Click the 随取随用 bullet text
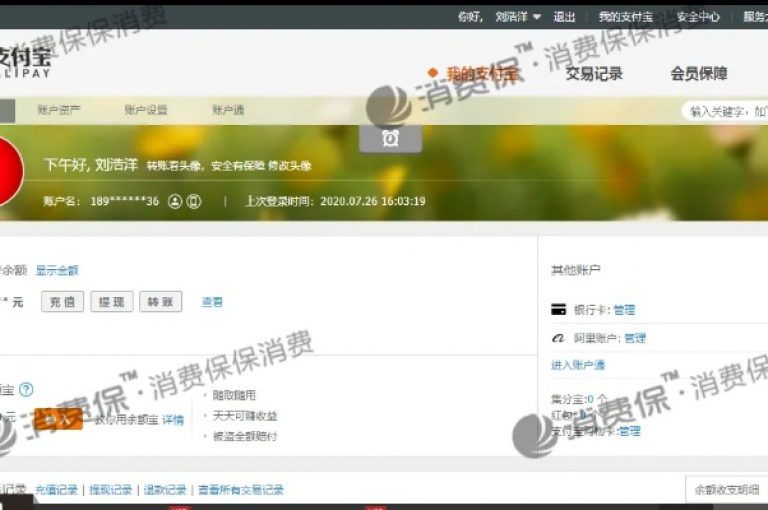 [x=234, y=395]
